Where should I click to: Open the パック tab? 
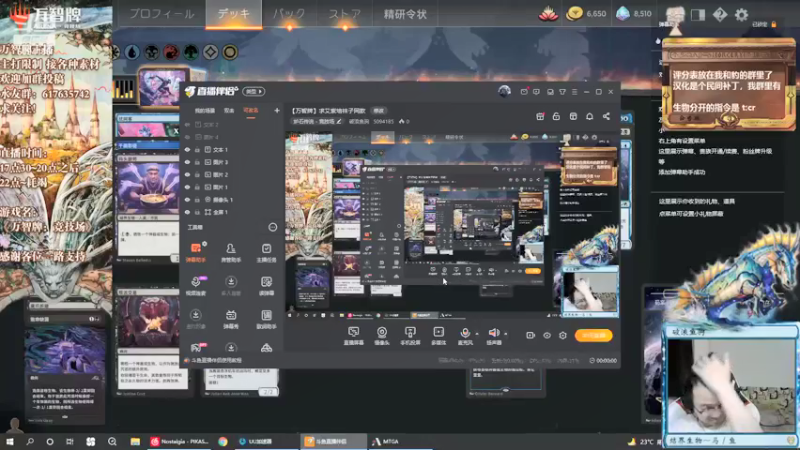tap(289, 14)
